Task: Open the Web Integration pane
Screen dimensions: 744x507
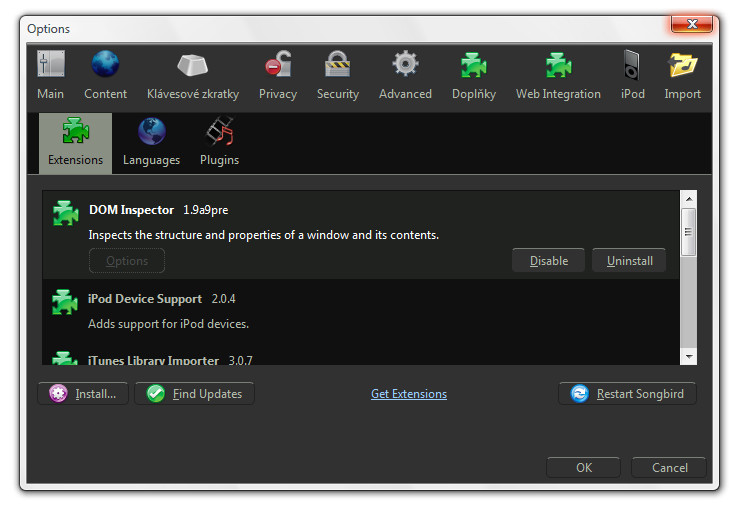Action: (558, 76)
